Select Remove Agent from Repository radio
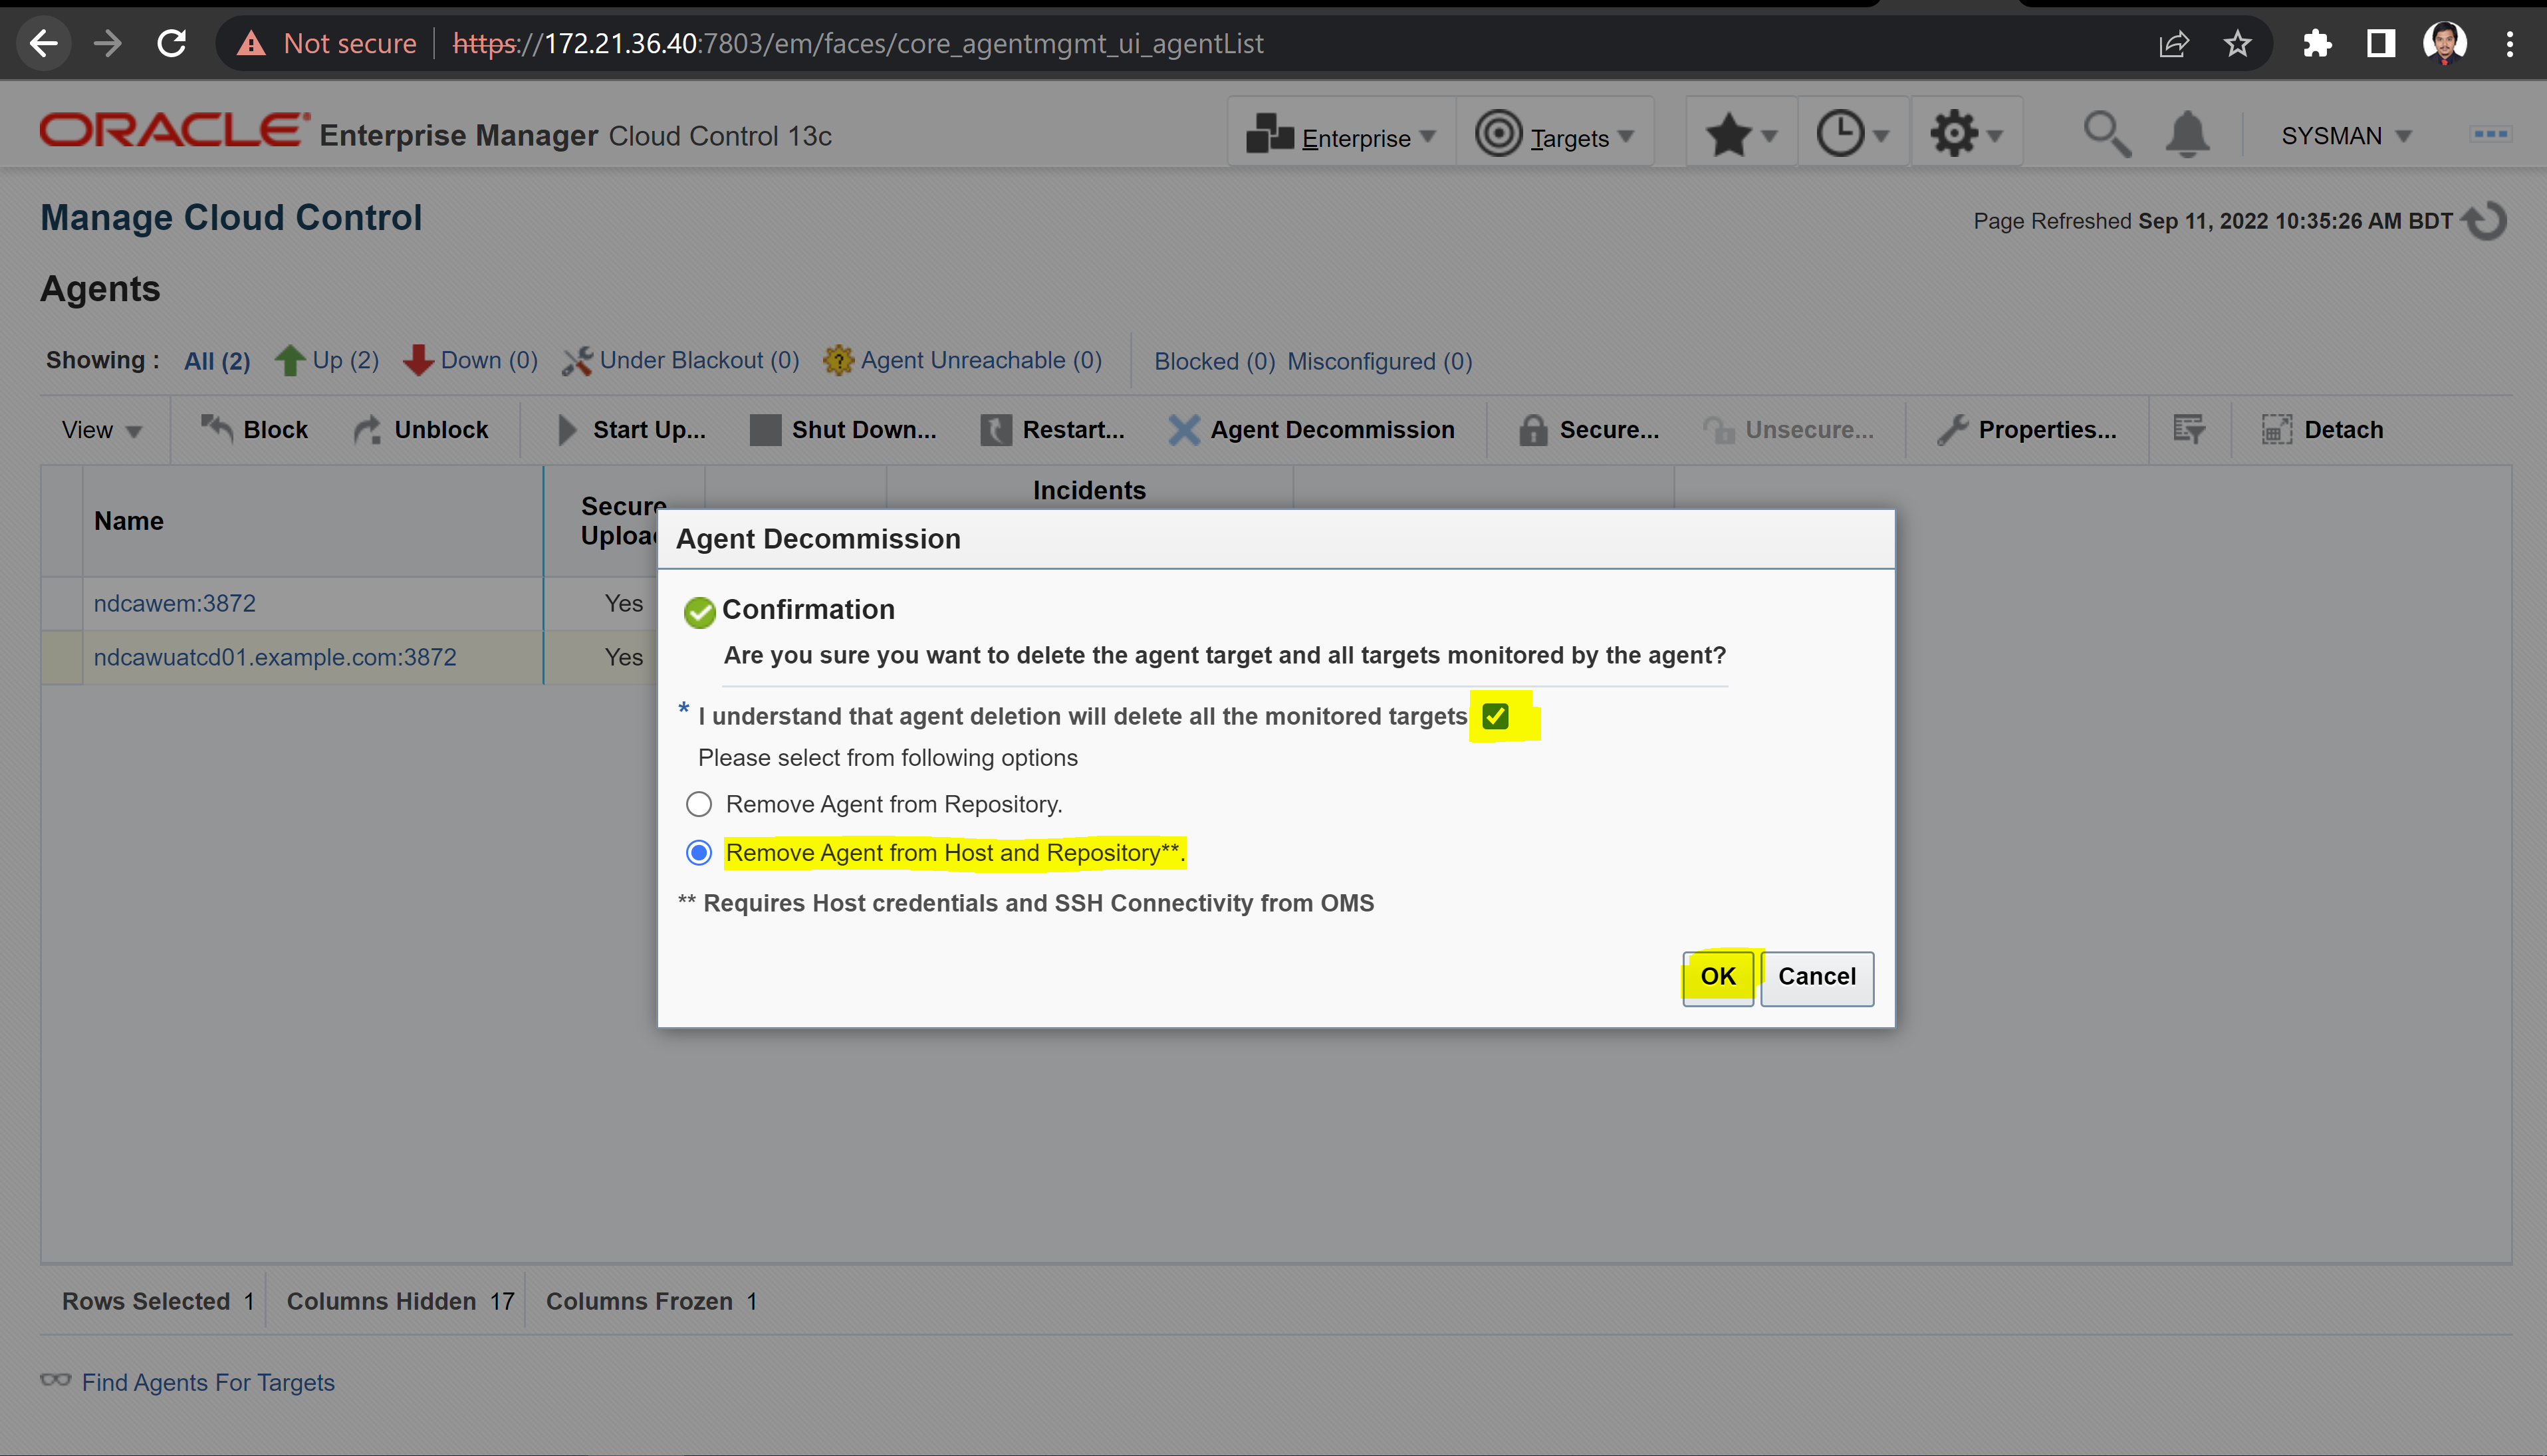 (699, 804)
